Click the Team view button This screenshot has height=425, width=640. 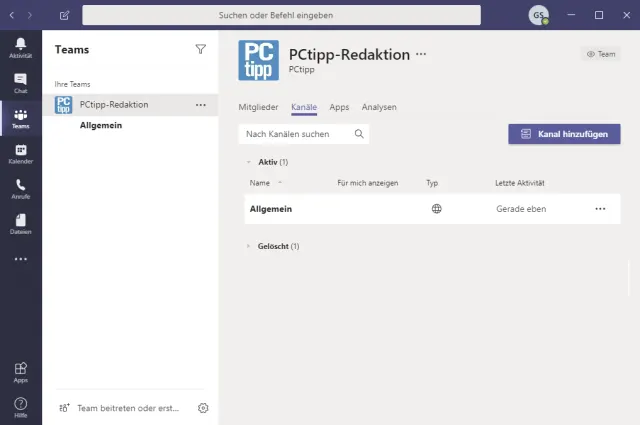click(601, 54)
